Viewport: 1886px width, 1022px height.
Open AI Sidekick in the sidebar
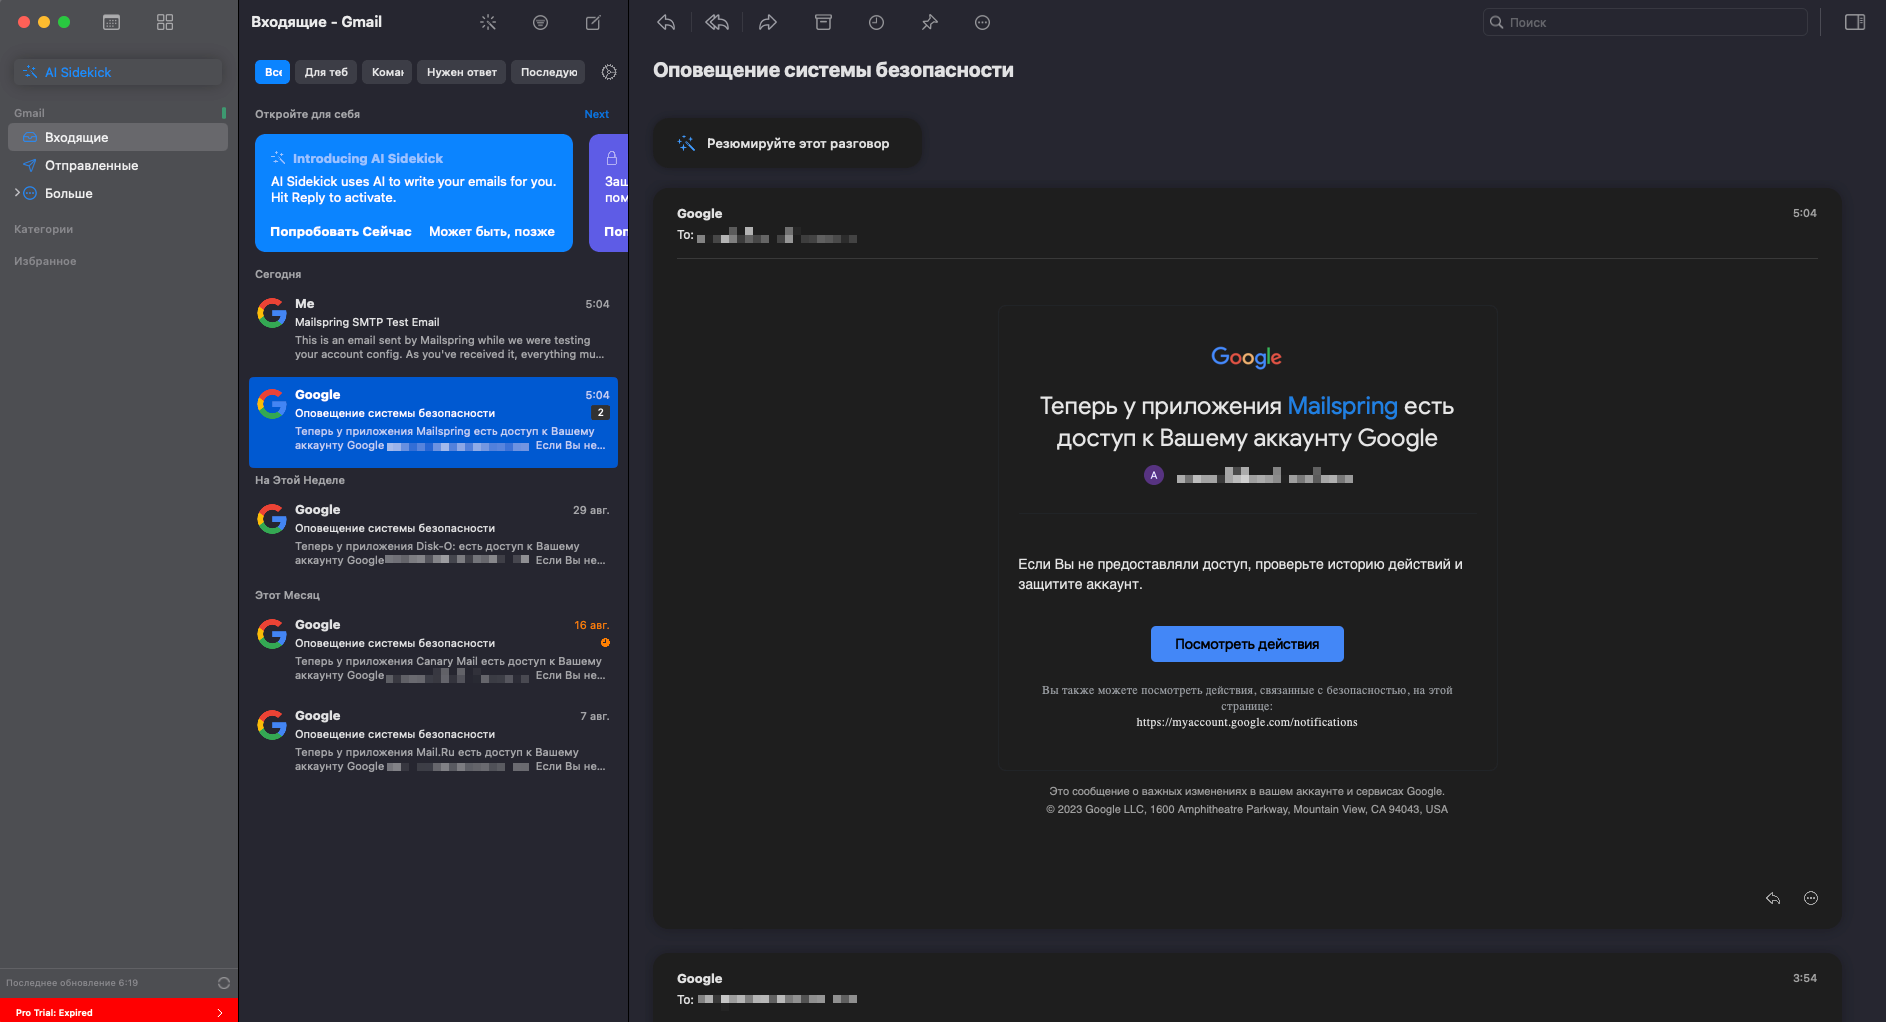(x=118, y=72)
